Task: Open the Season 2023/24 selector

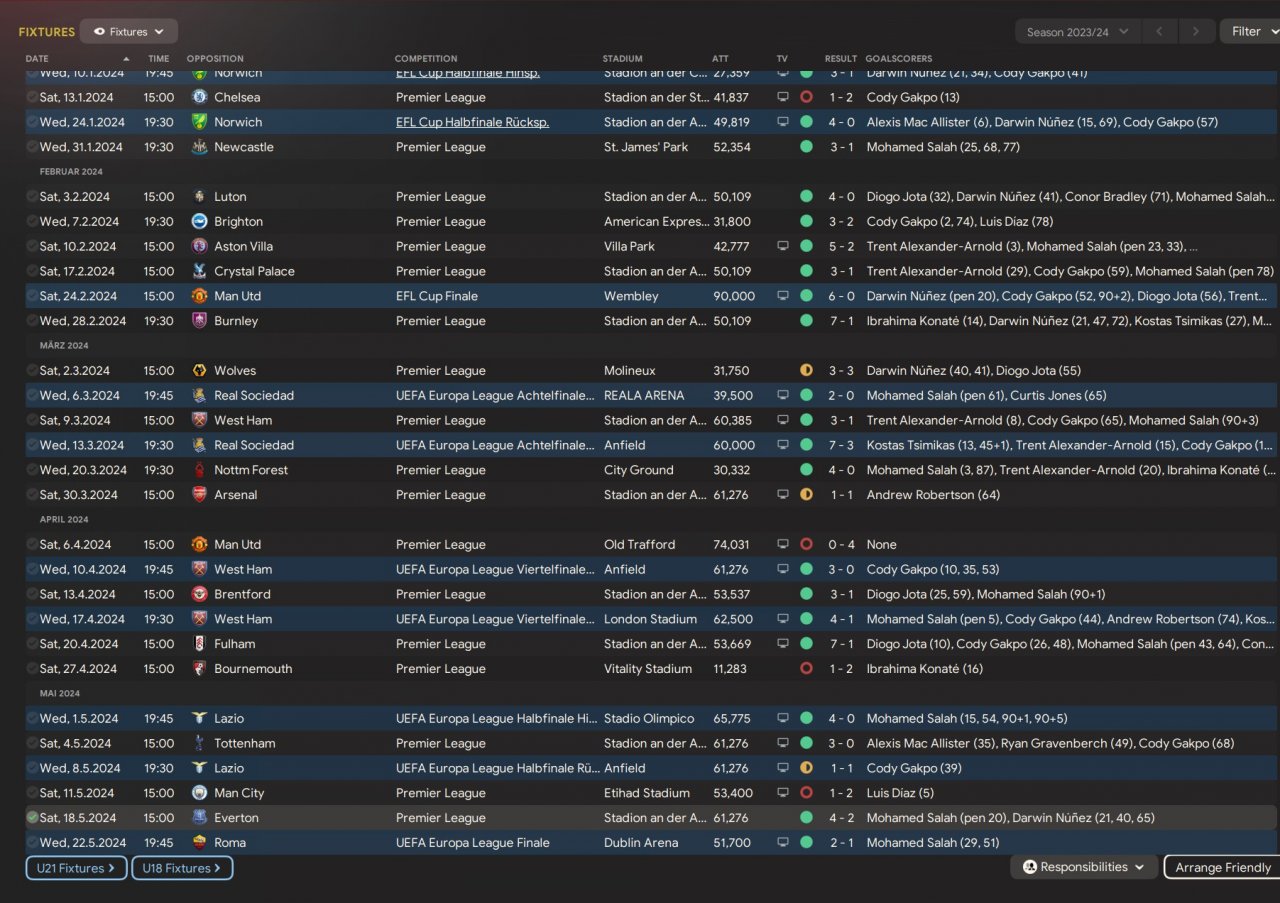Action: coord(1078,32)
